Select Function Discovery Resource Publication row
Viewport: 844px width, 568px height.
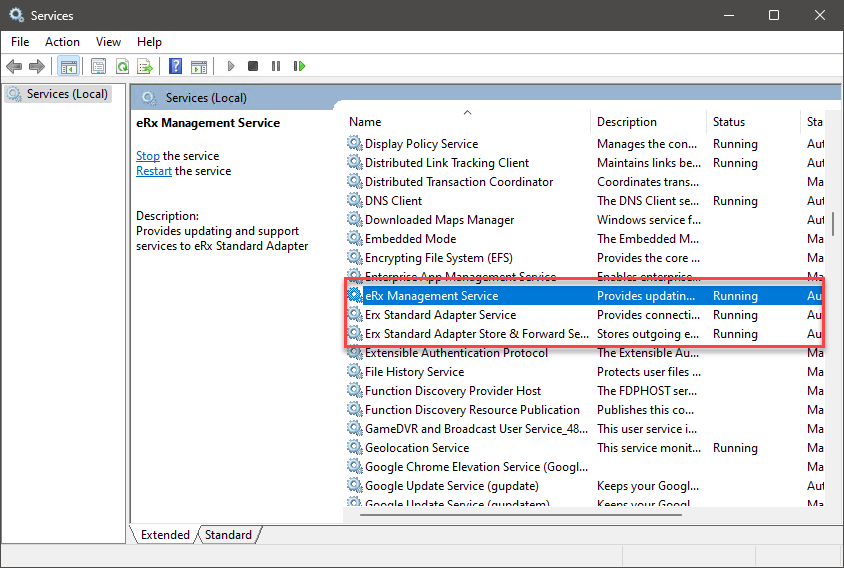tap(584, 410)
